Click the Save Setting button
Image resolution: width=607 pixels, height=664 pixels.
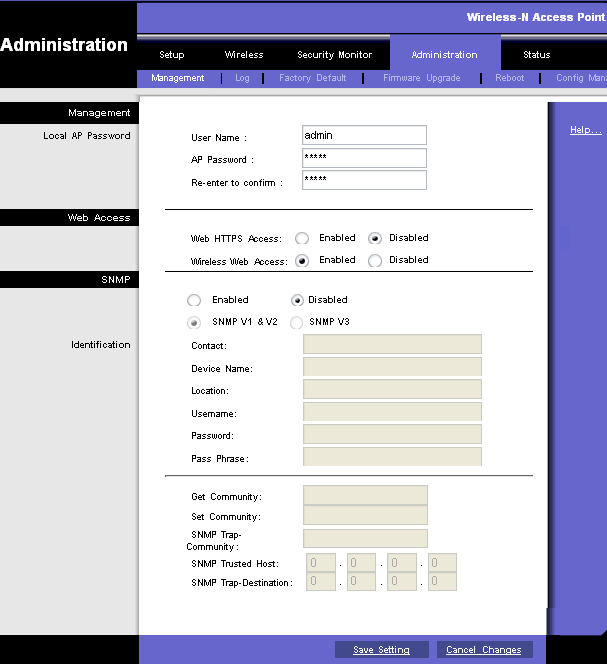[382, 650]
